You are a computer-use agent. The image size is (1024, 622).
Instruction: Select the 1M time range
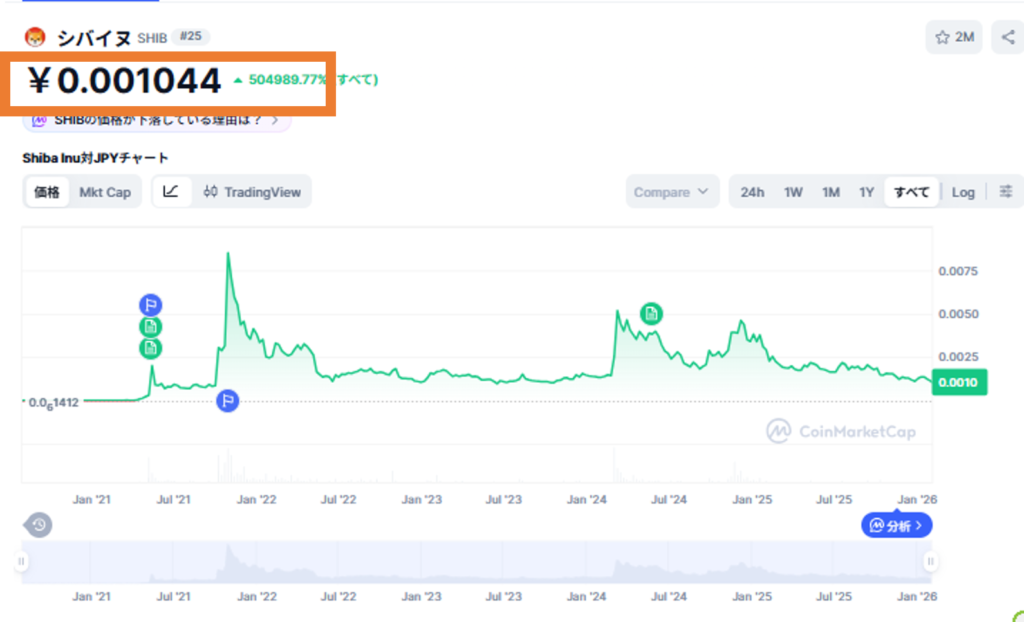click(x=831, y=192)
